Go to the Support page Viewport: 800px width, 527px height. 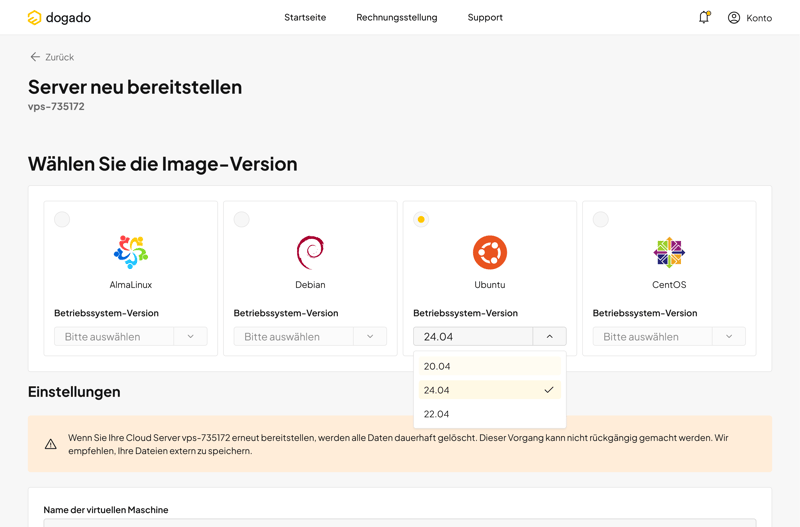(485, 17)
